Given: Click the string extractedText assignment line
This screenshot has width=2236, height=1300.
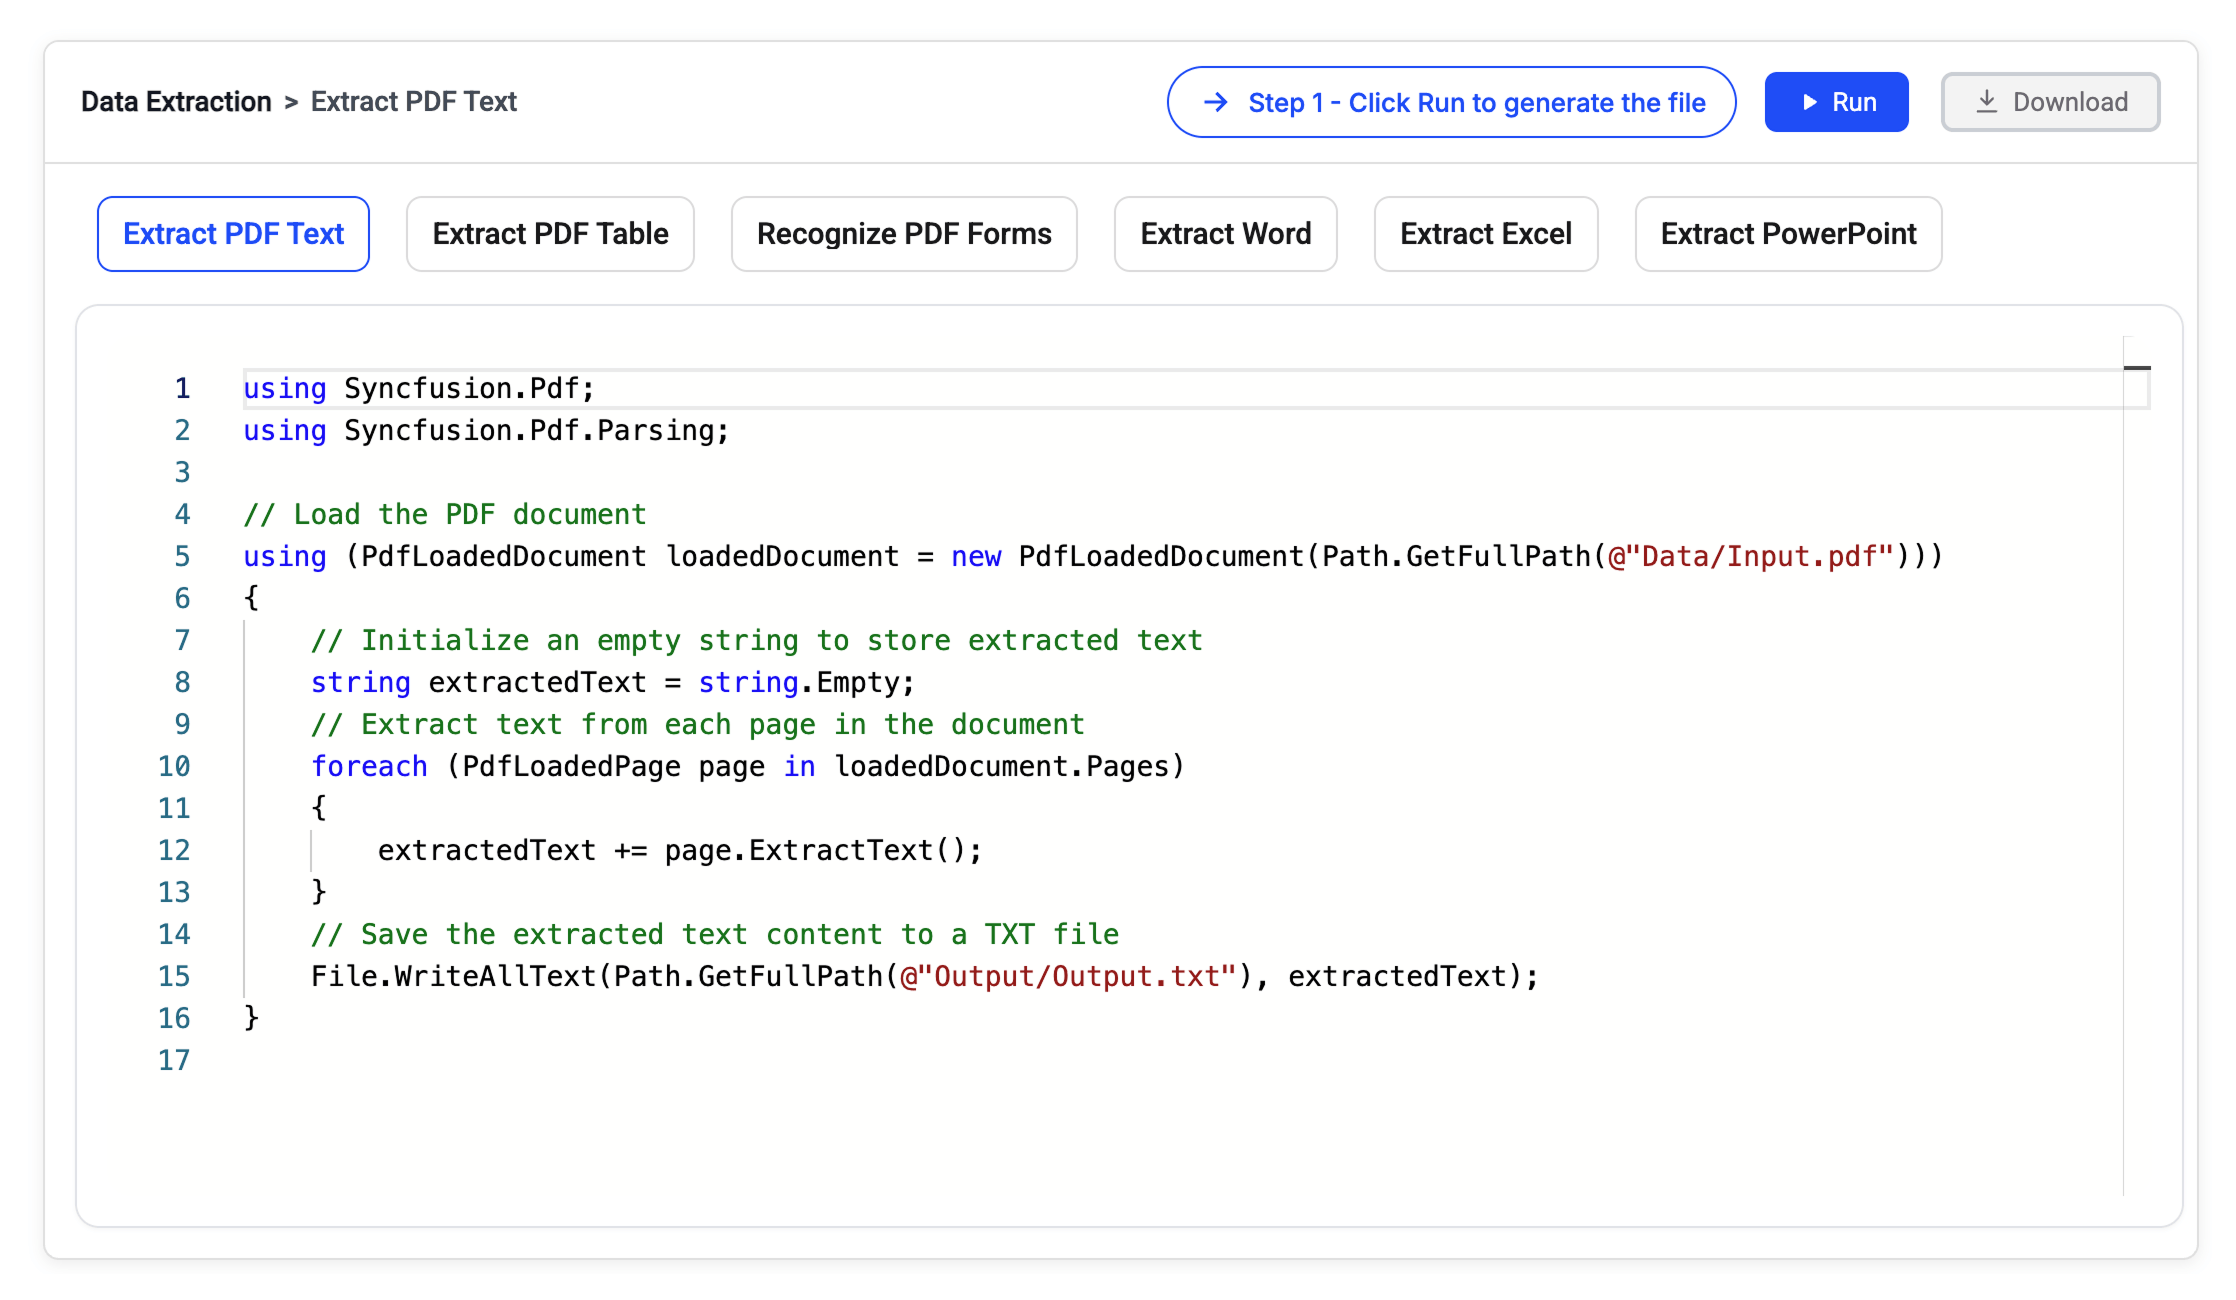Looking at the screenshot, I should click(x=613, y=682).
